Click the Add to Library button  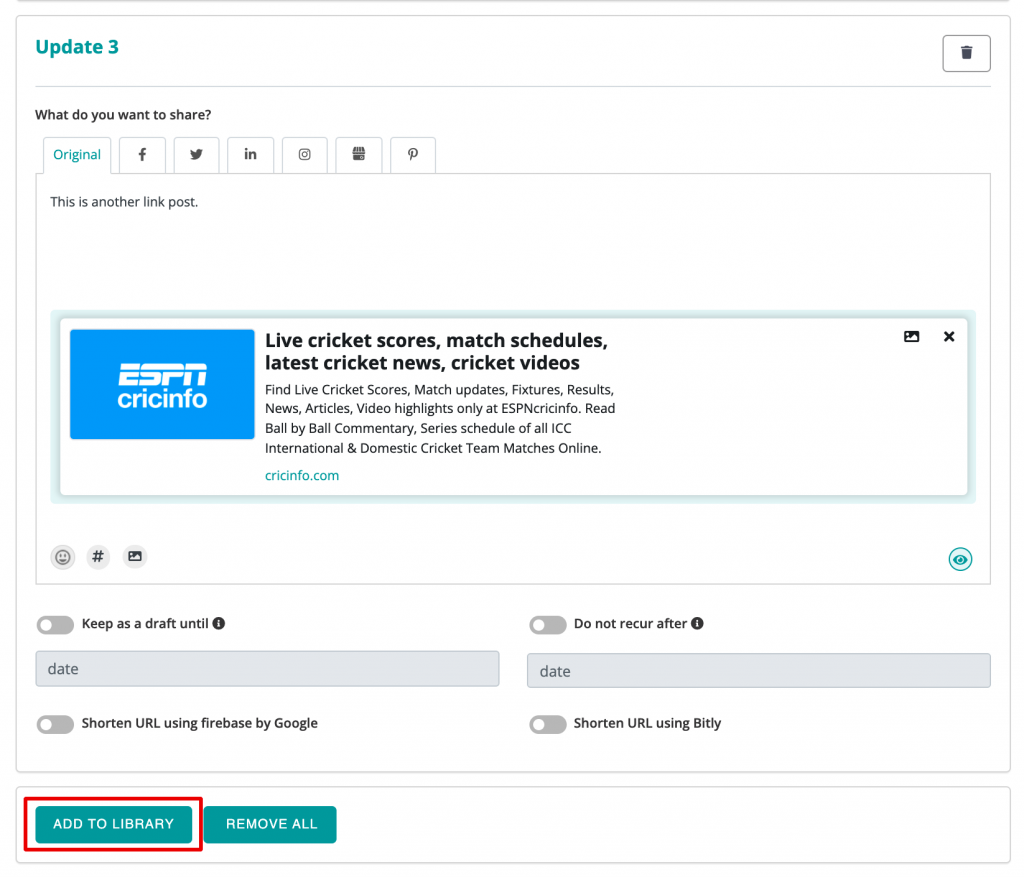pyautogui.click(x=114, y=824)
